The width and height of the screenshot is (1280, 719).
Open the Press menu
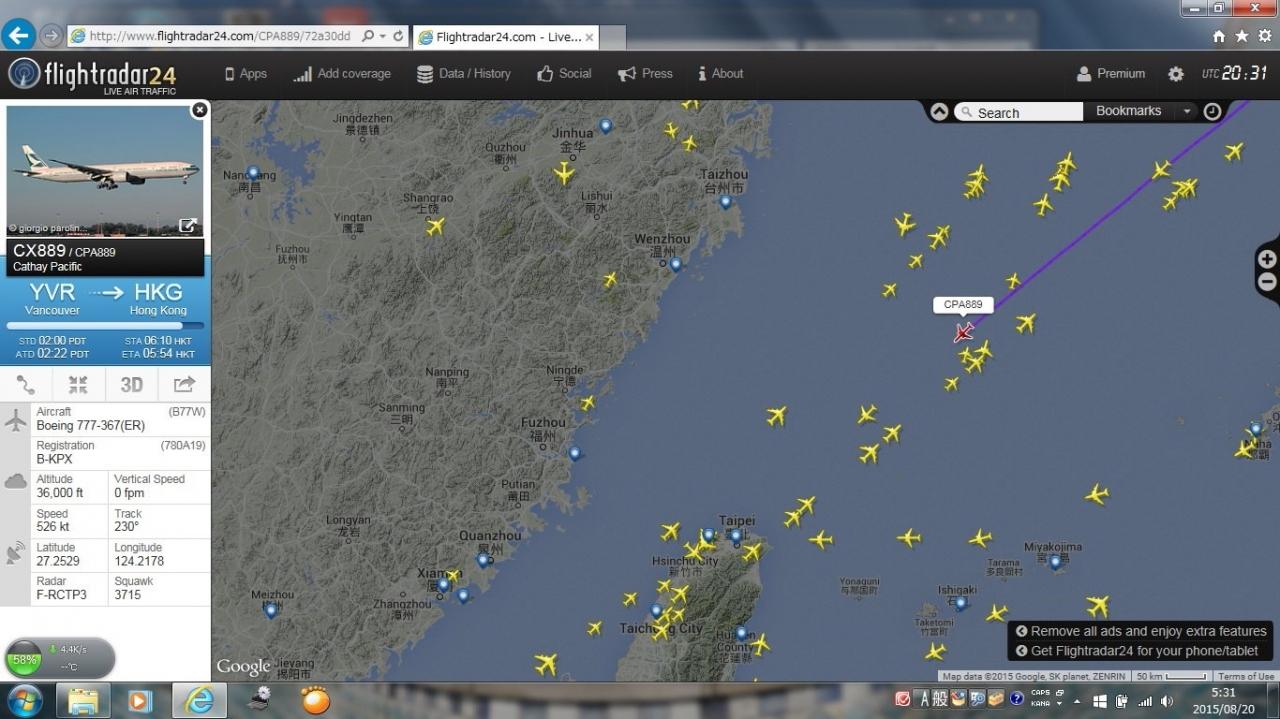(x=645, y=74)
